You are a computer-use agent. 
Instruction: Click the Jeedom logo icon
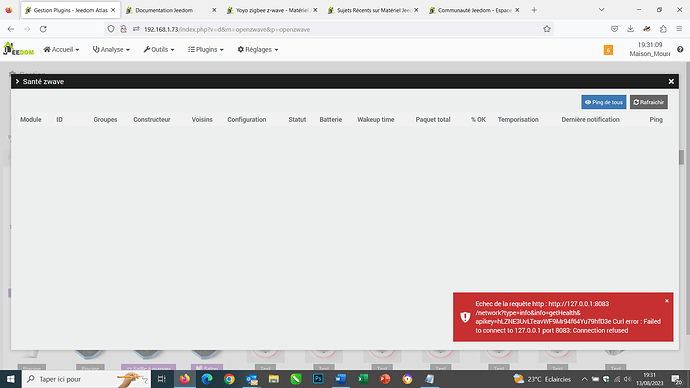coord(18,49)
